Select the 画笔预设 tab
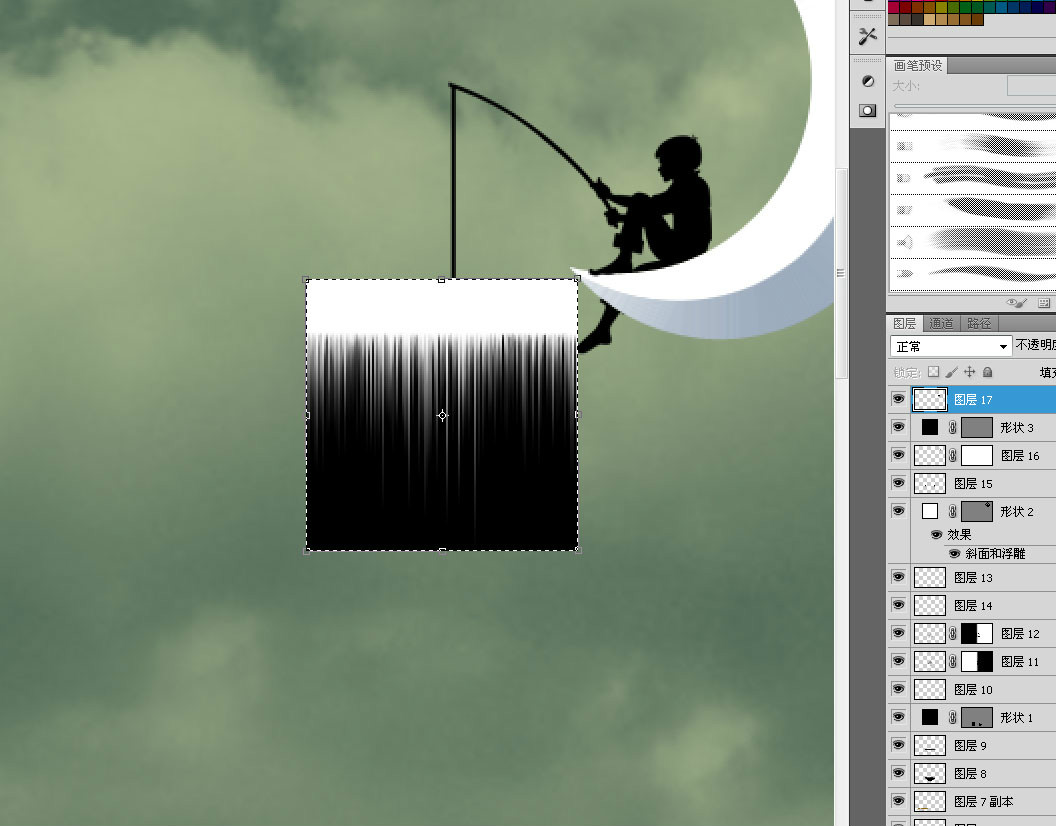This screenshot has height=826, width=1056. 917,65
